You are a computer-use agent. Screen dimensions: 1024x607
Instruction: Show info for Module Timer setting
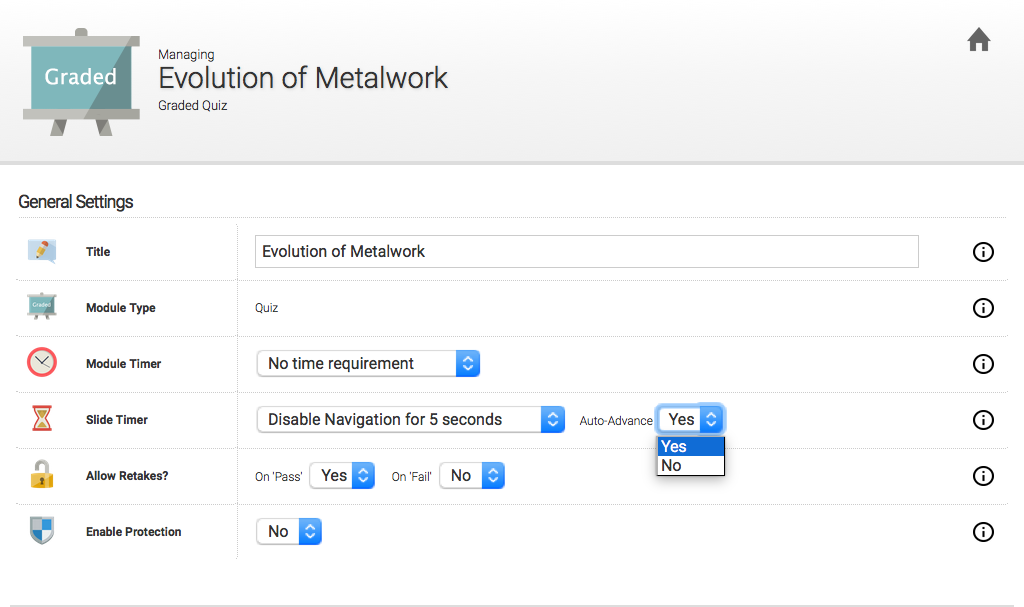[x=983, y=364]
